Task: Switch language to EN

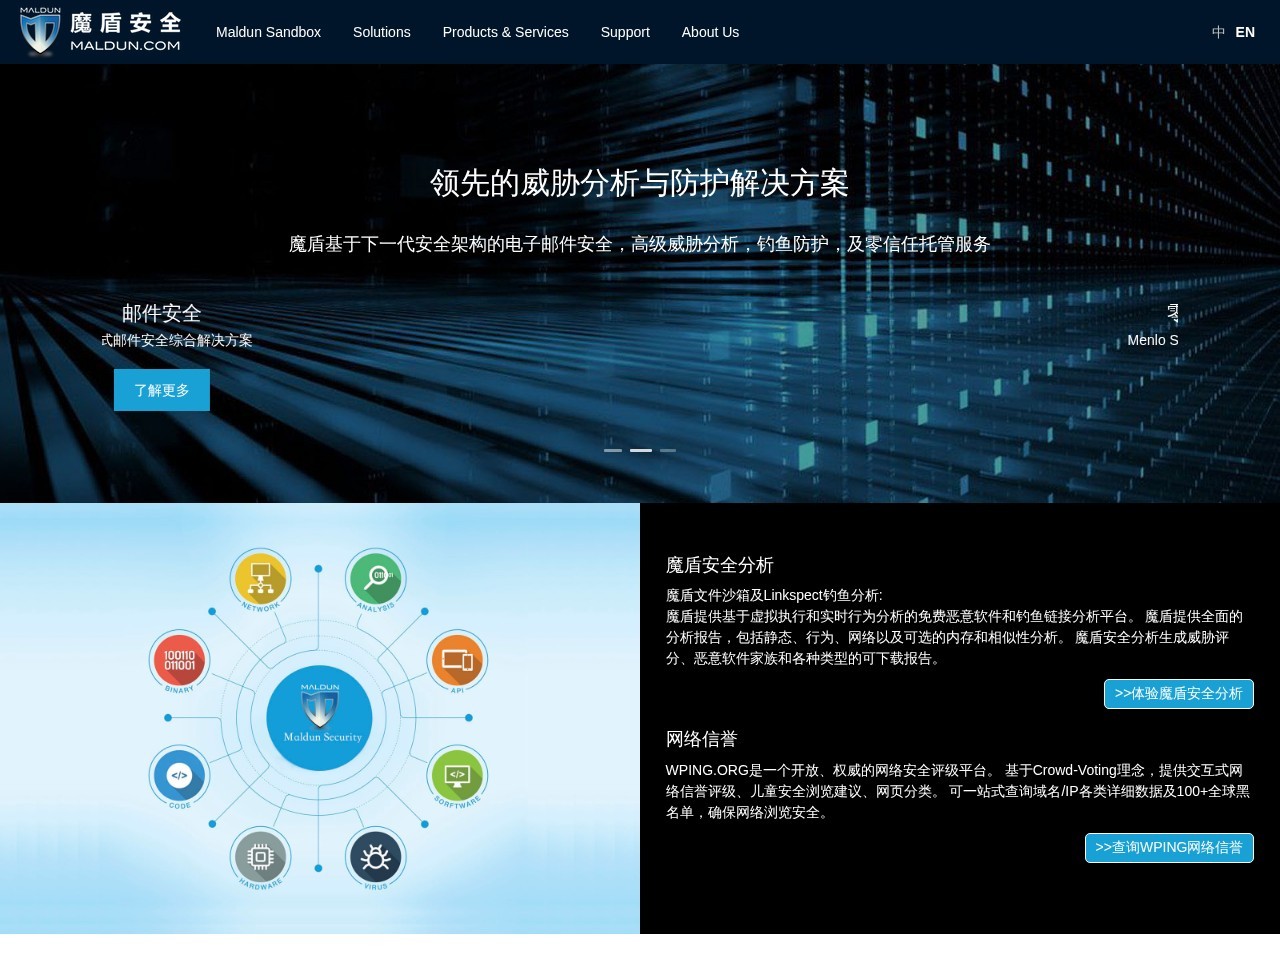Action: 1245,32
